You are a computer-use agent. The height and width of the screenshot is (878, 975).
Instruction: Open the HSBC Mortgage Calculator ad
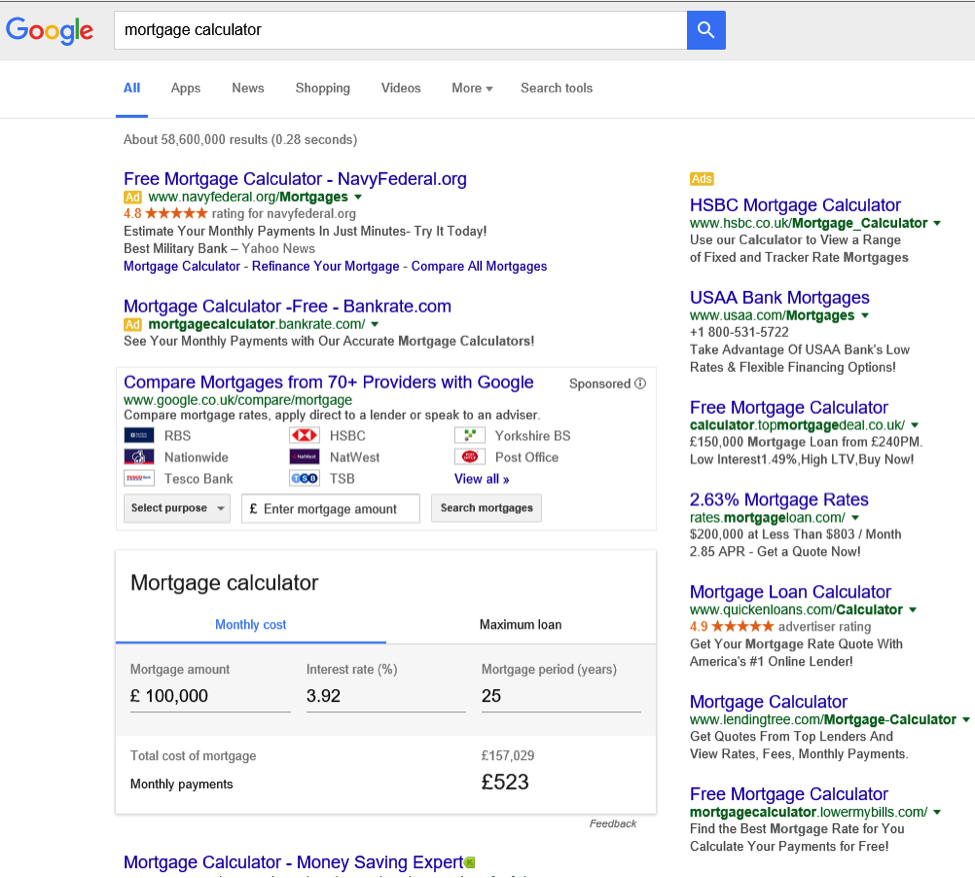point(795,205)
